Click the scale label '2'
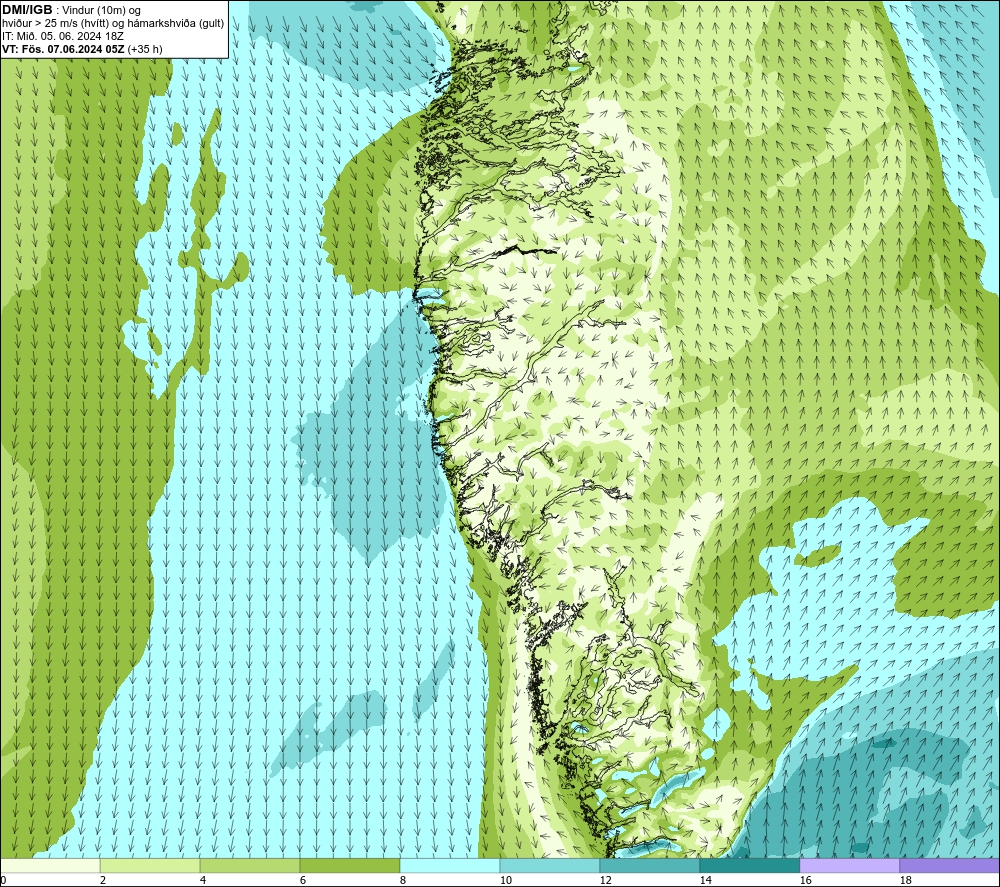1000x887 pixels. tap(103, 881)
